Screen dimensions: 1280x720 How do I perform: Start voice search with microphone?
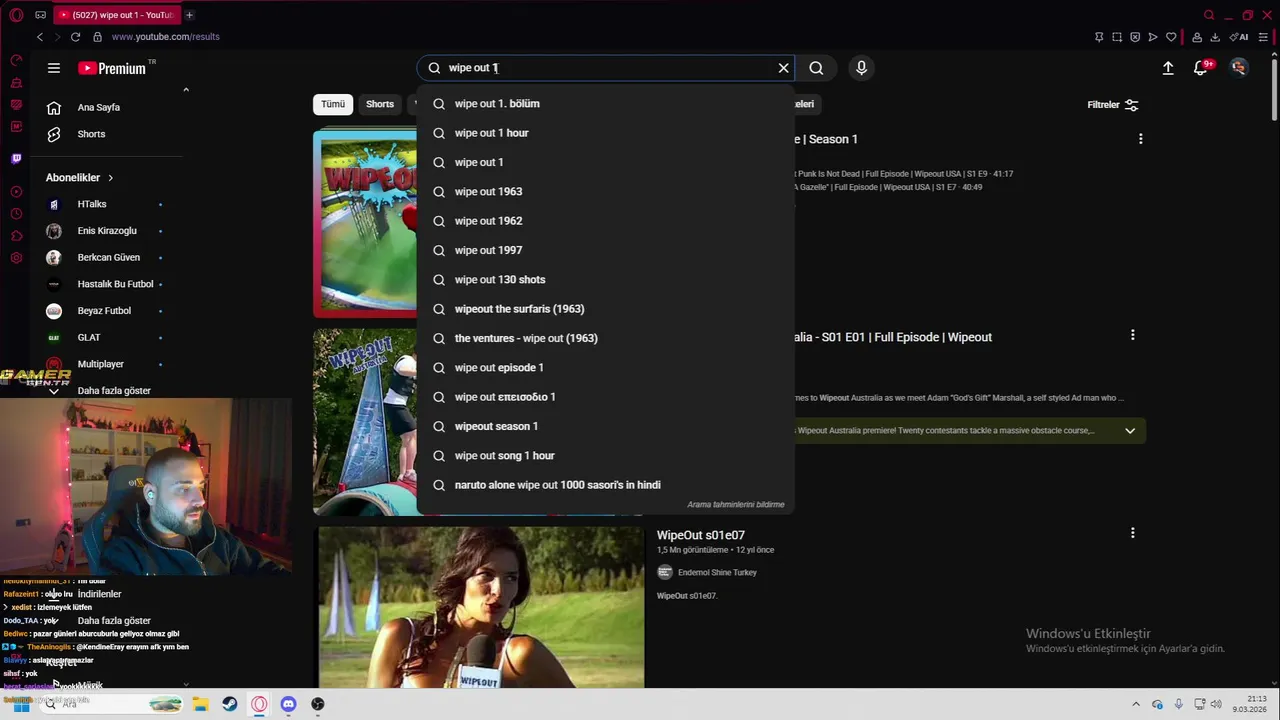(861, 68)
